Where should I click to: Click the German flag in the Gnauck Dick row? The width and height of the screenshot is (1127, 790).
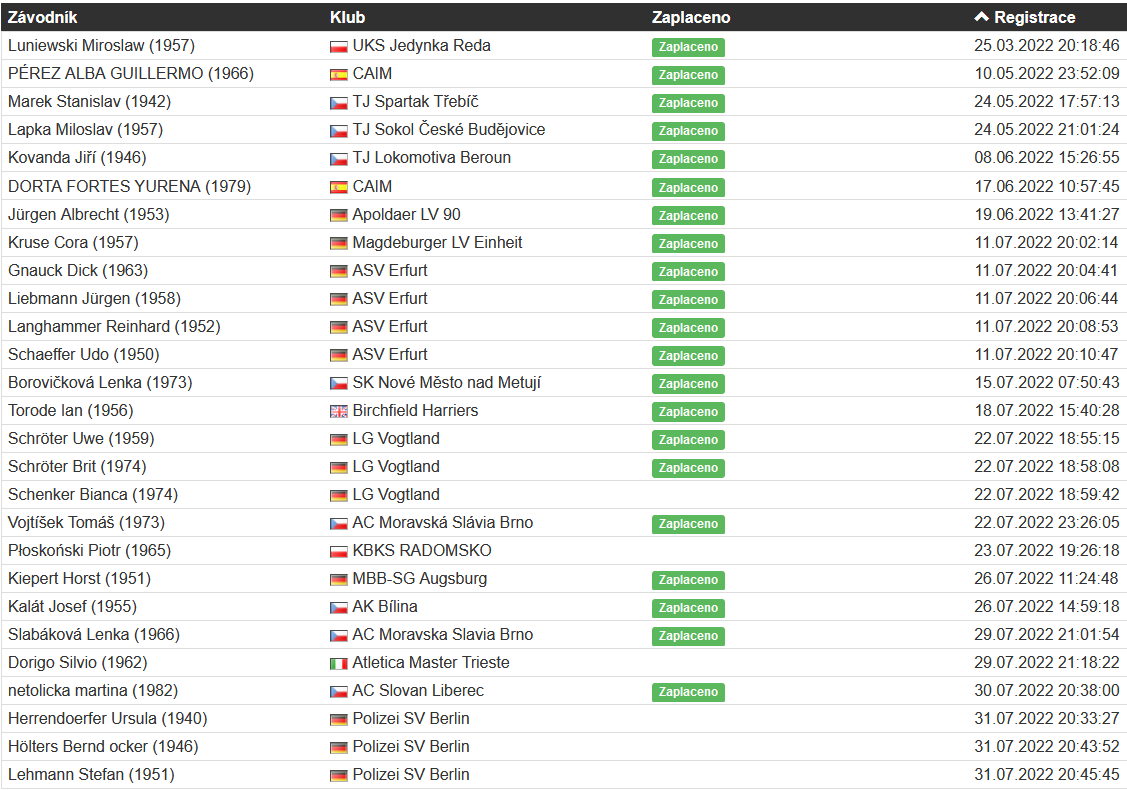(x=339, y=272)
